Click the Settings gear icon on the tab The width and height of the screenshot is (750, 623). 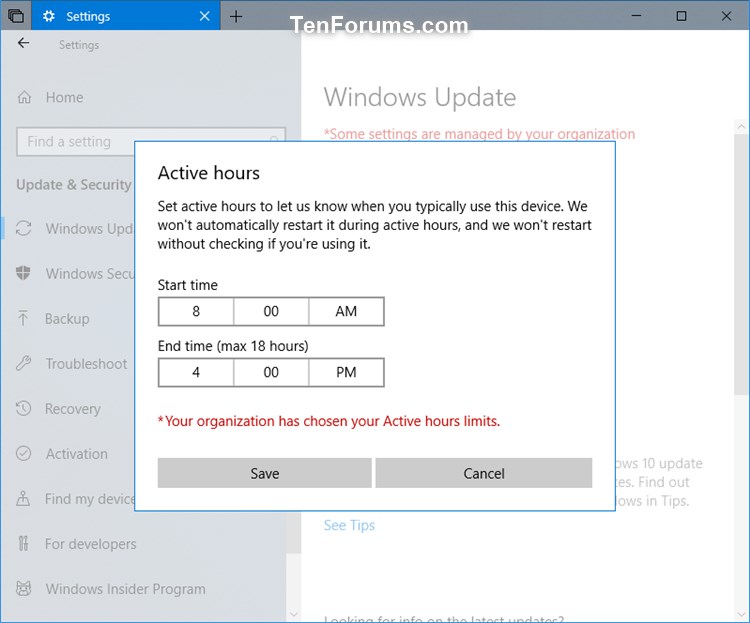click(48, 16)
